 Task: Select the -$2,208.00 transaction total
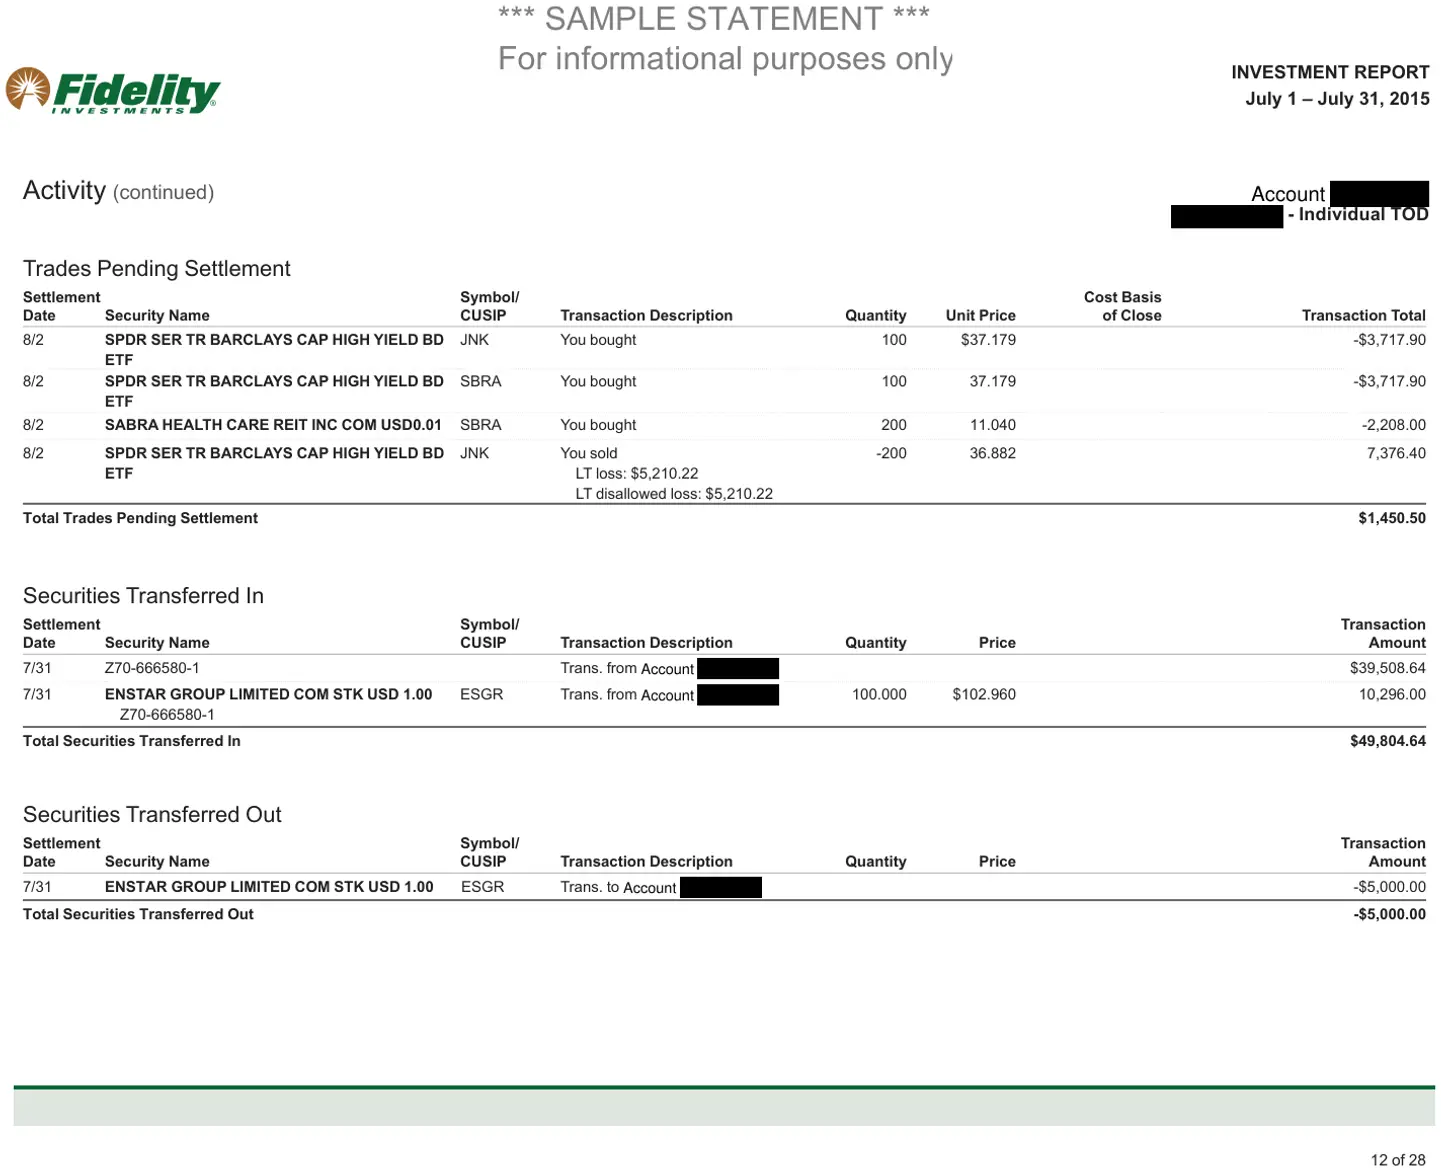pos(1393,425)
